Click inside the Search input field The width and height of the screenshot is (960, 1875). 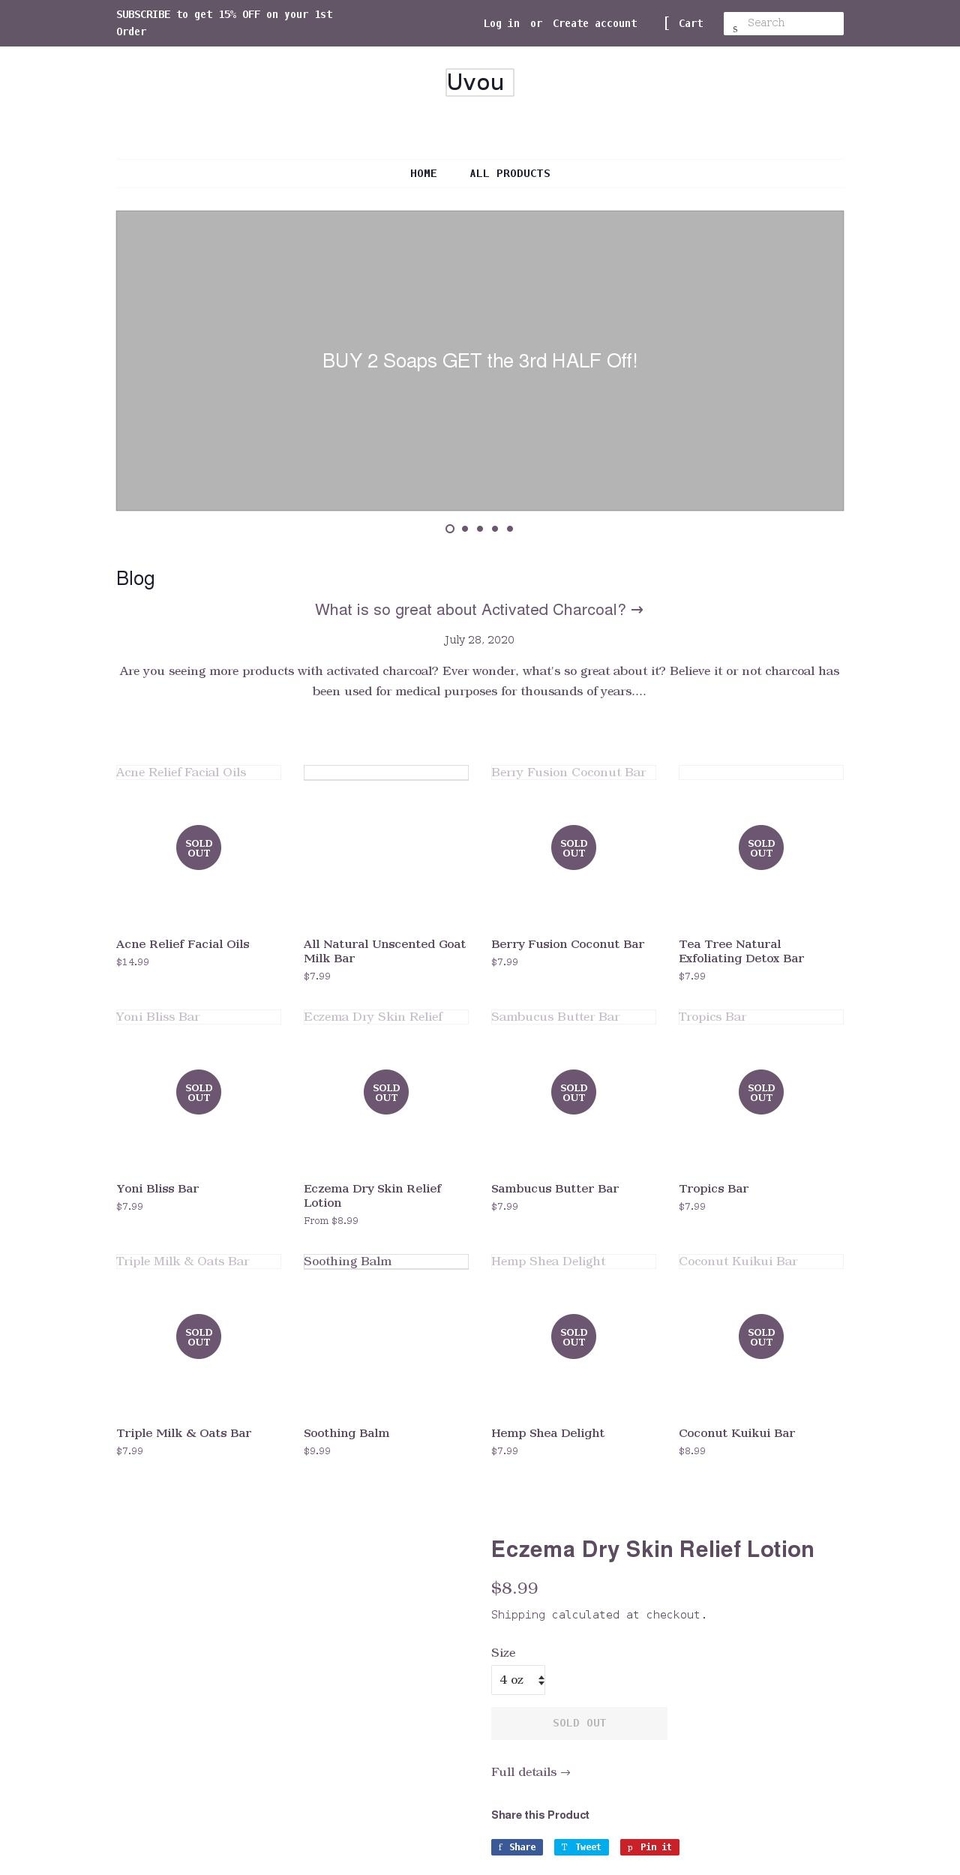[x=790, y=22]
